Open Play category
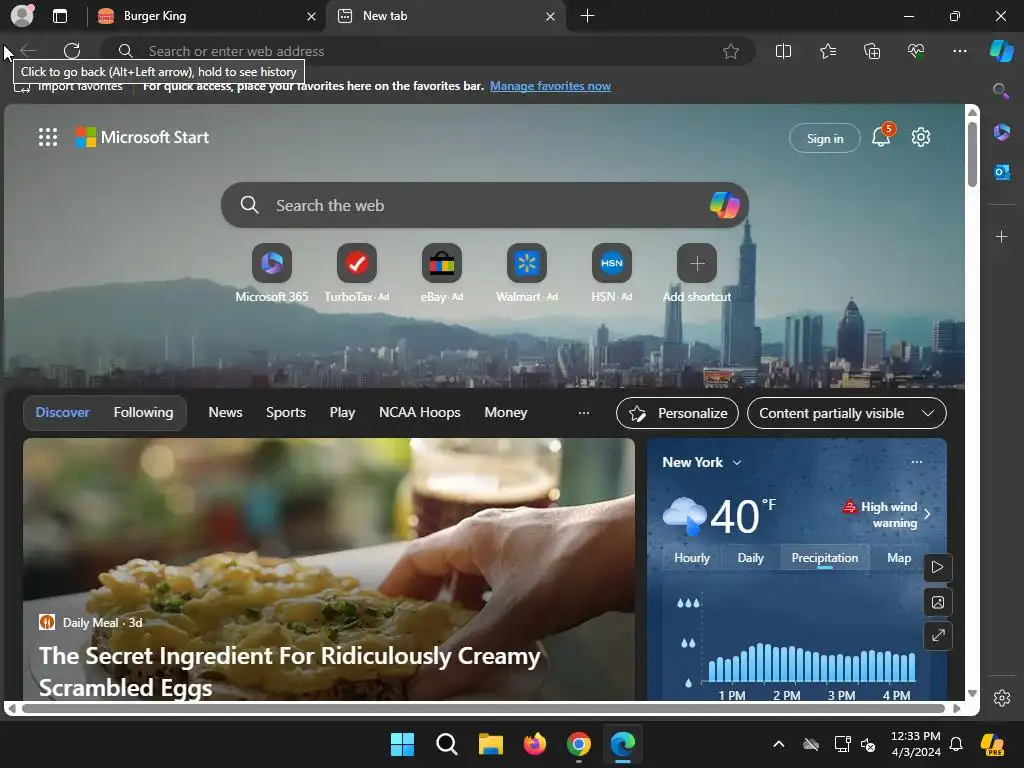Image resolution: width=1024 pixels, height=768 pixels. pos(342,413)
